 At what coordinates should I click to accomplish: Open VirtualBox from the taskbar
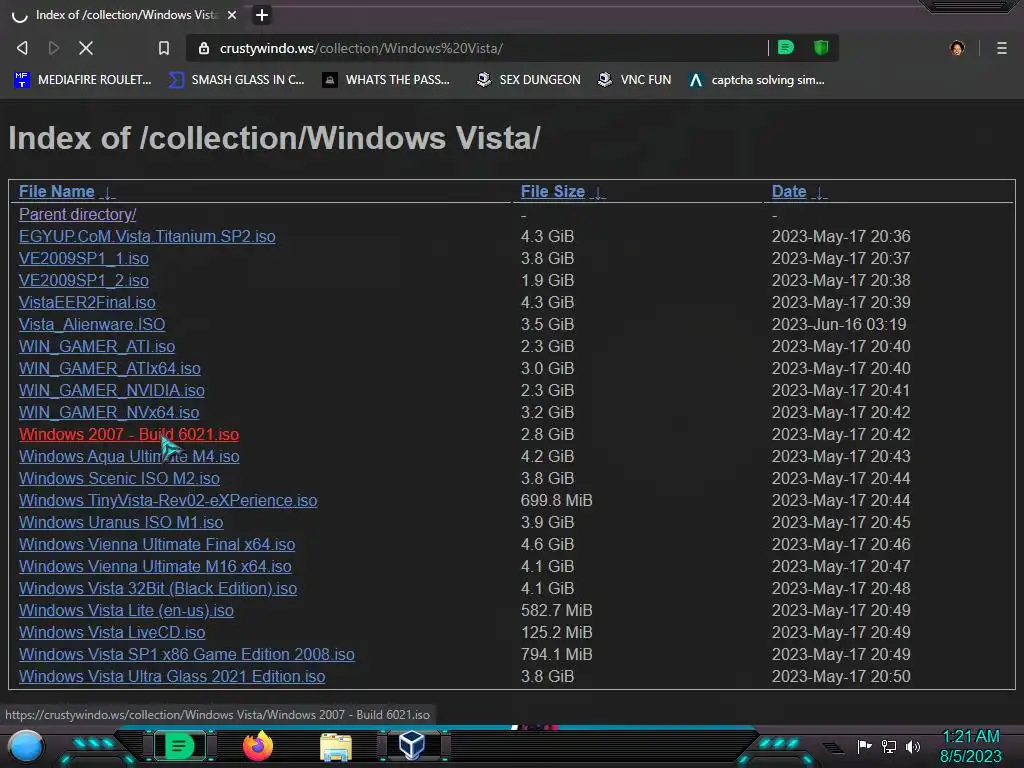412,745
